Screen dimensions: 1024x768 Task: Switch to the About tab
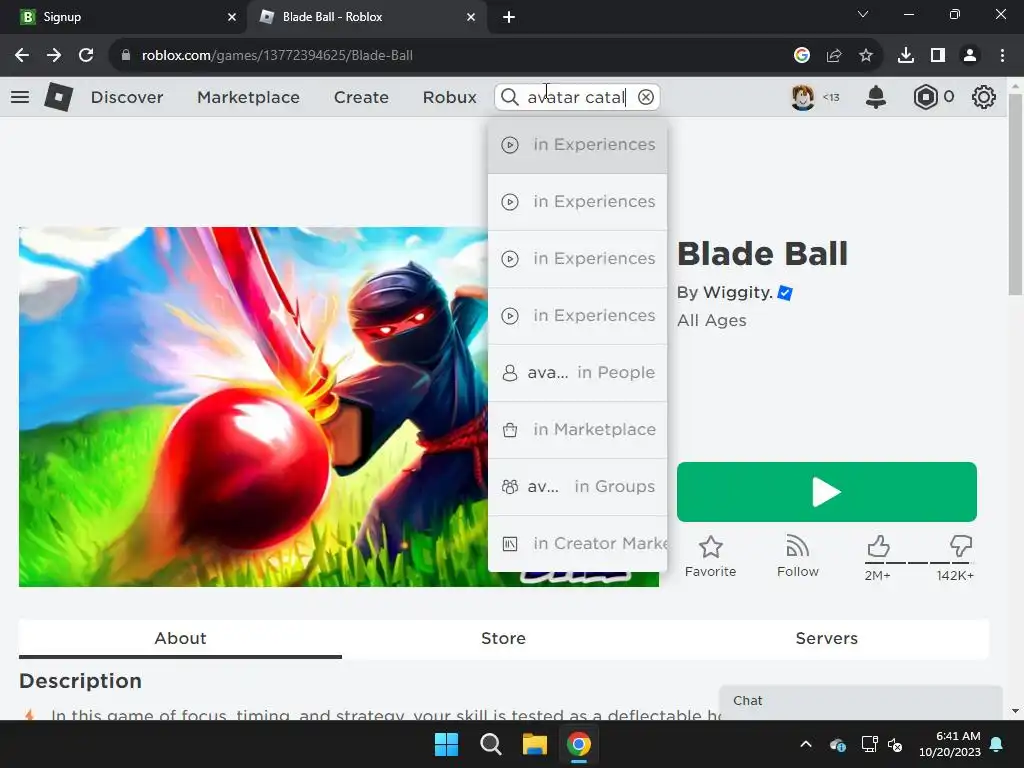click(180, 639)
